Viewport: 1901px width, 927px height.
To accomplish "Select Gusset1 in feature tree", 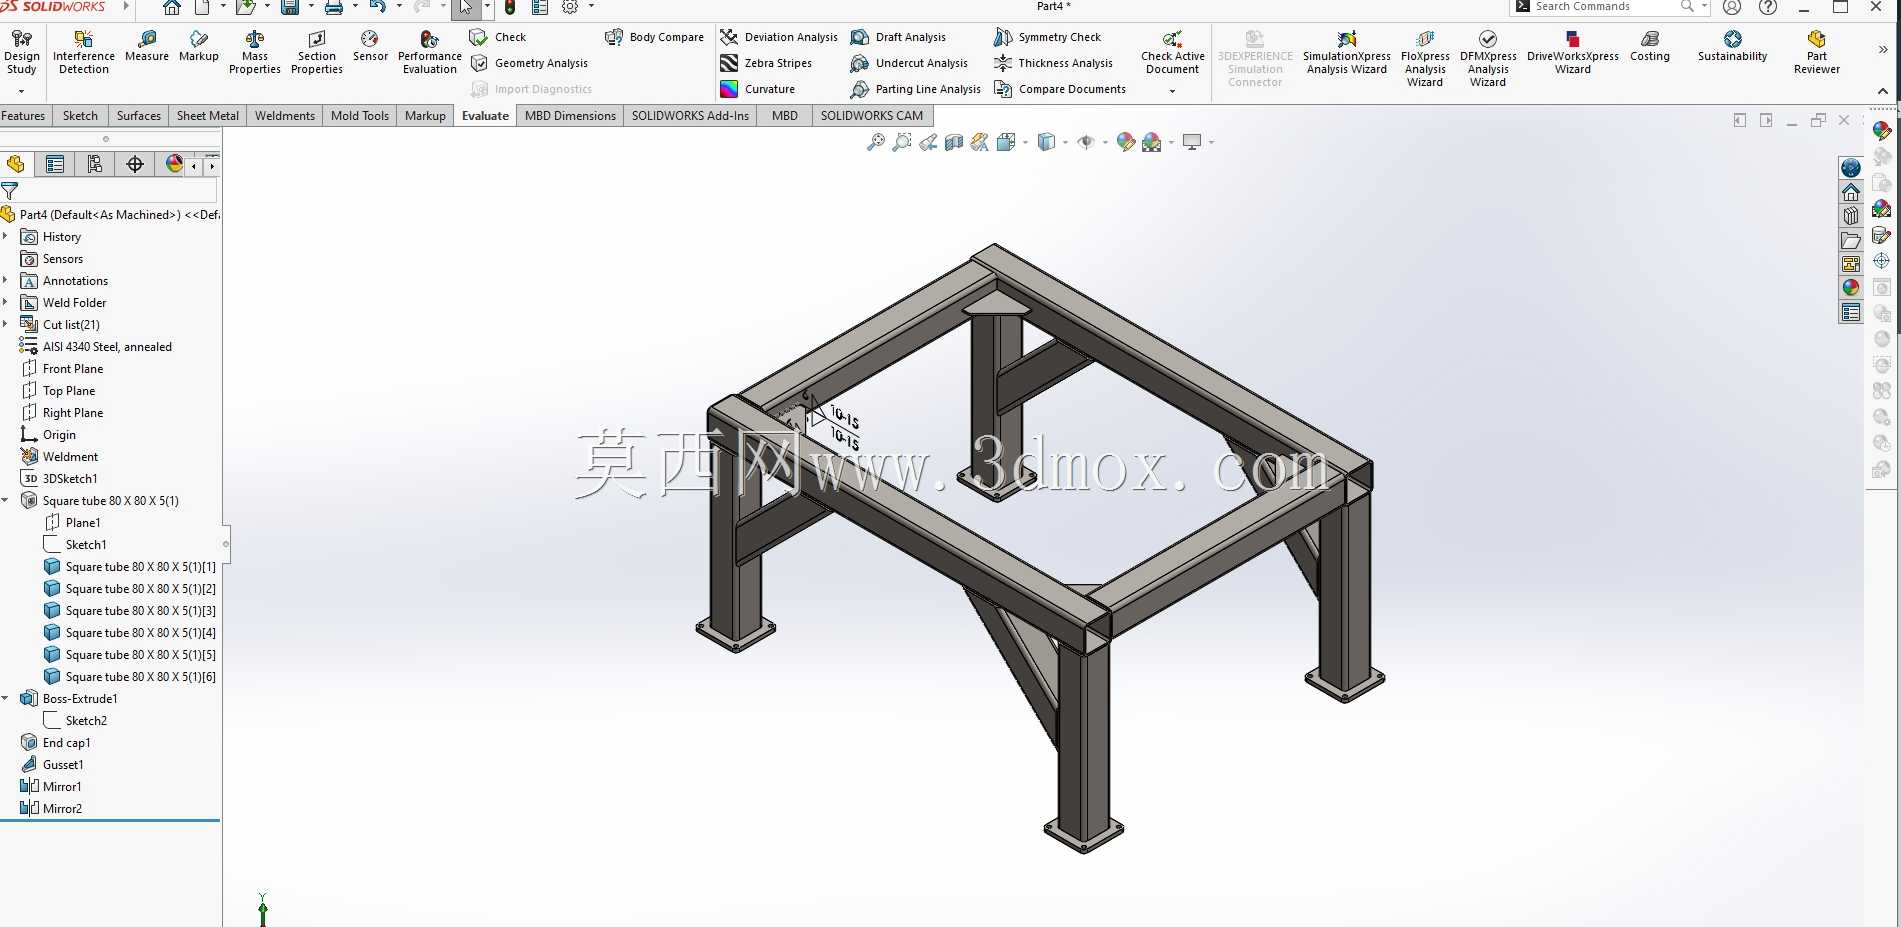I will click(x=63, y=765).
